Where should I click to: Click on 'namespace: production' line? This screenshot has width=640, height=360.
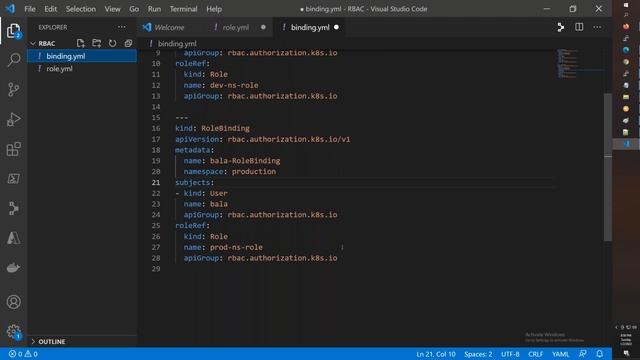pyautogui.click(x=229, y=171)
